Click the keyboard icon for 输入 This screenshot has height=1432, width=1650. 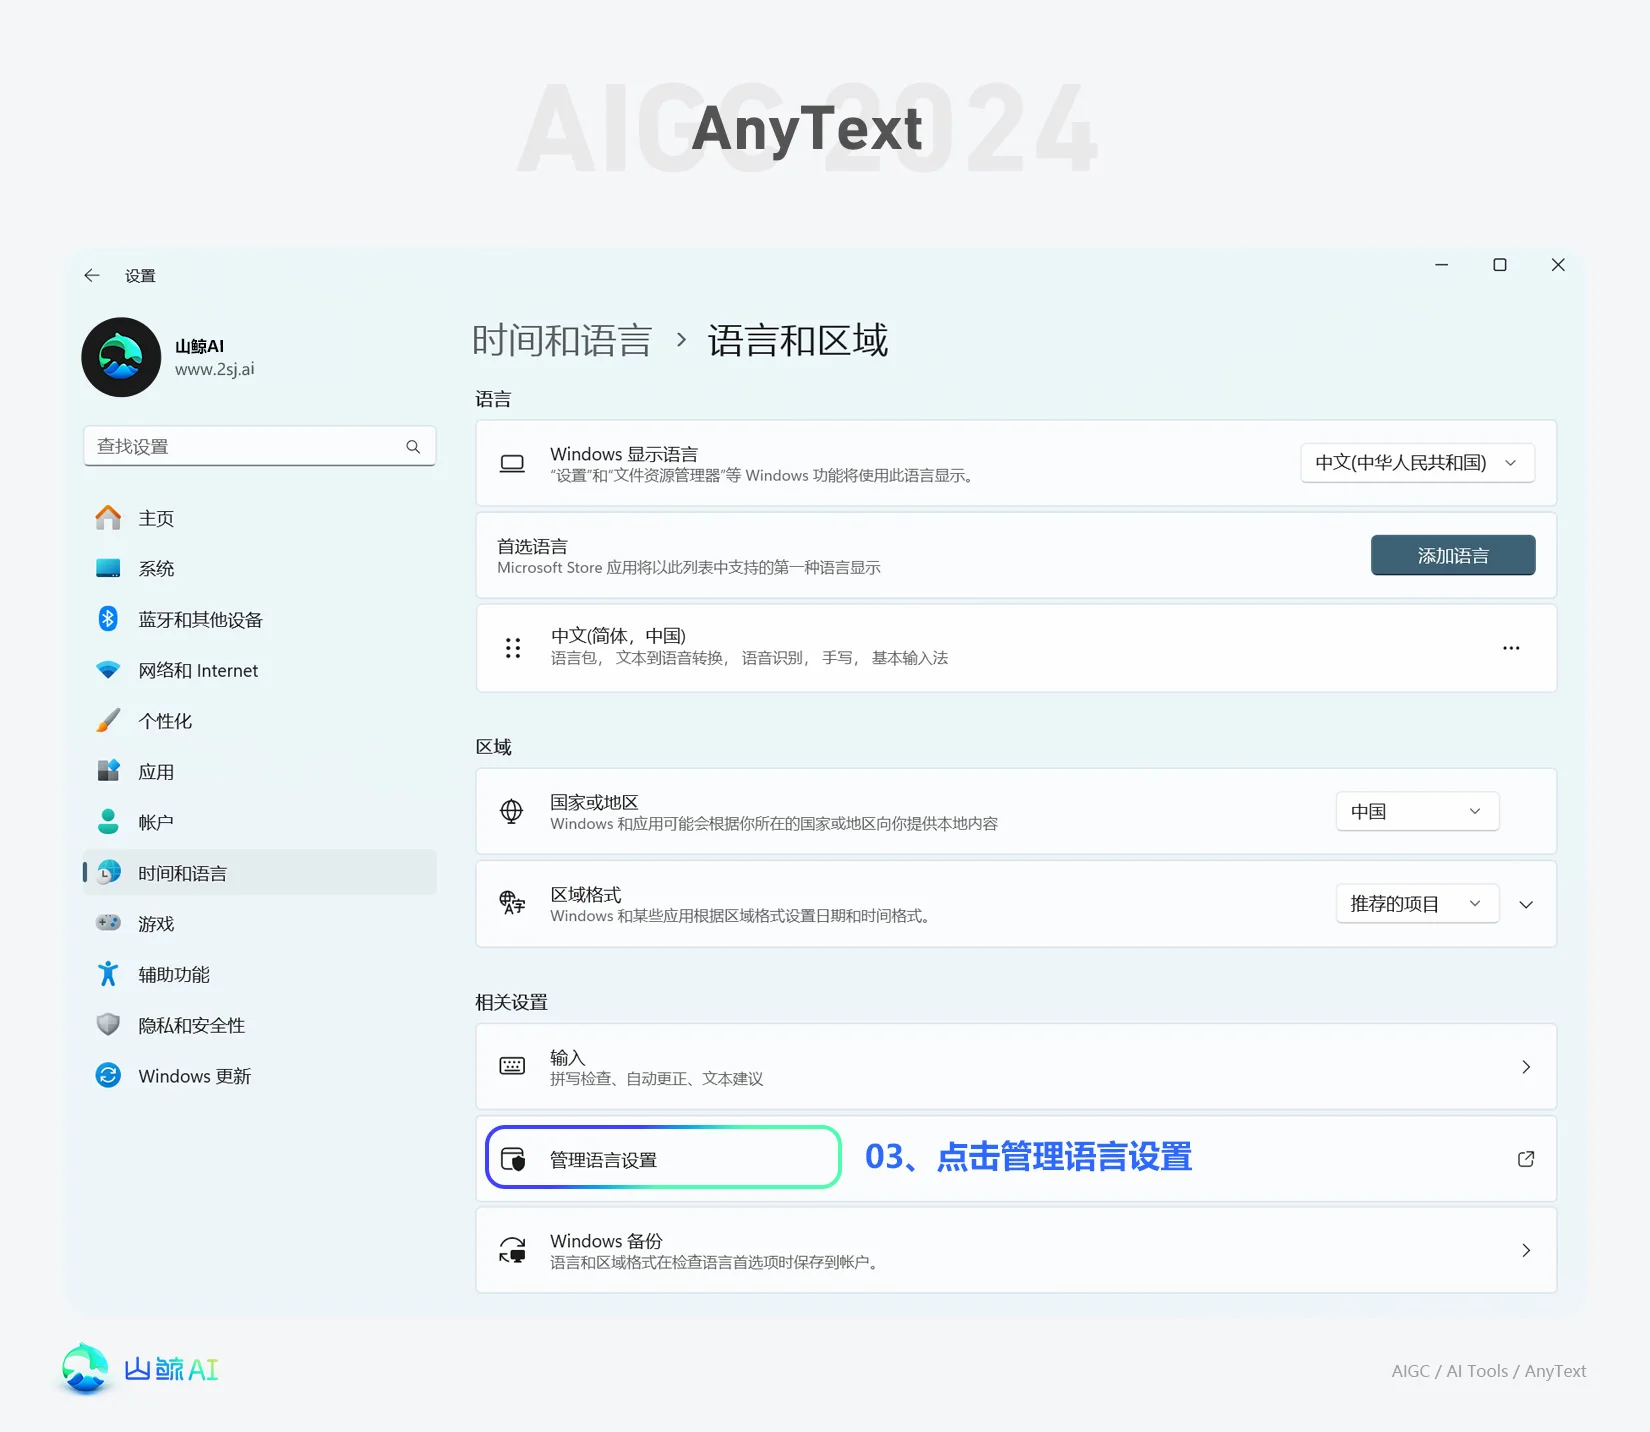(x=512, y=1066)
